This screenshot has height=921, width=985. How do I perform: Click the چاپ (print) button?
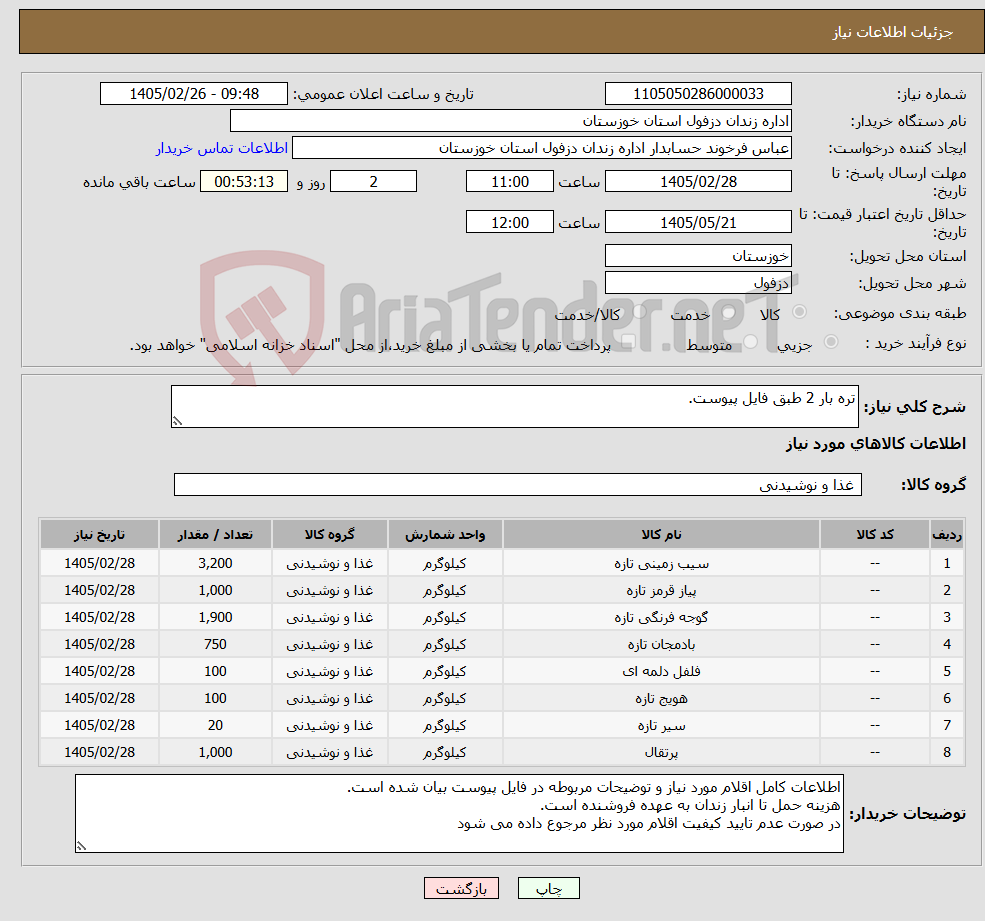point(548,888)
